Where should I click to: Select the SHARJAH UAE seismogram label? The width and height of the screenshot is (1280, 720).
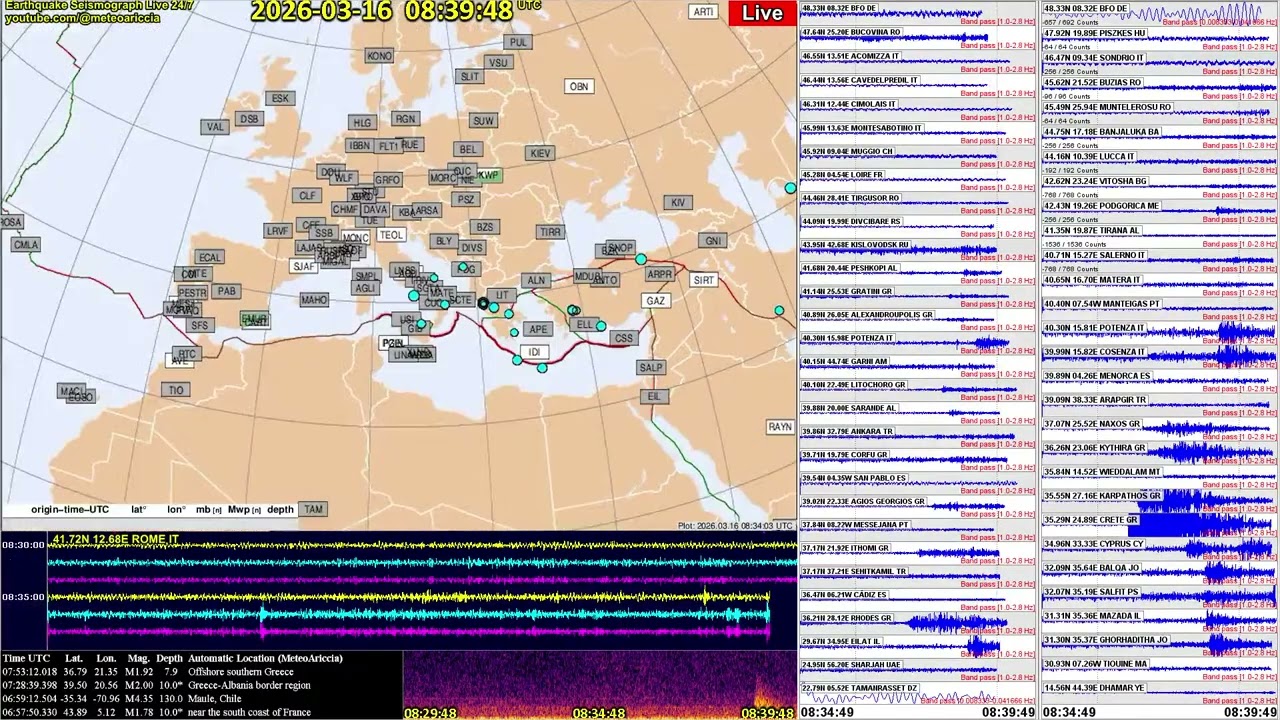[851, 664]
